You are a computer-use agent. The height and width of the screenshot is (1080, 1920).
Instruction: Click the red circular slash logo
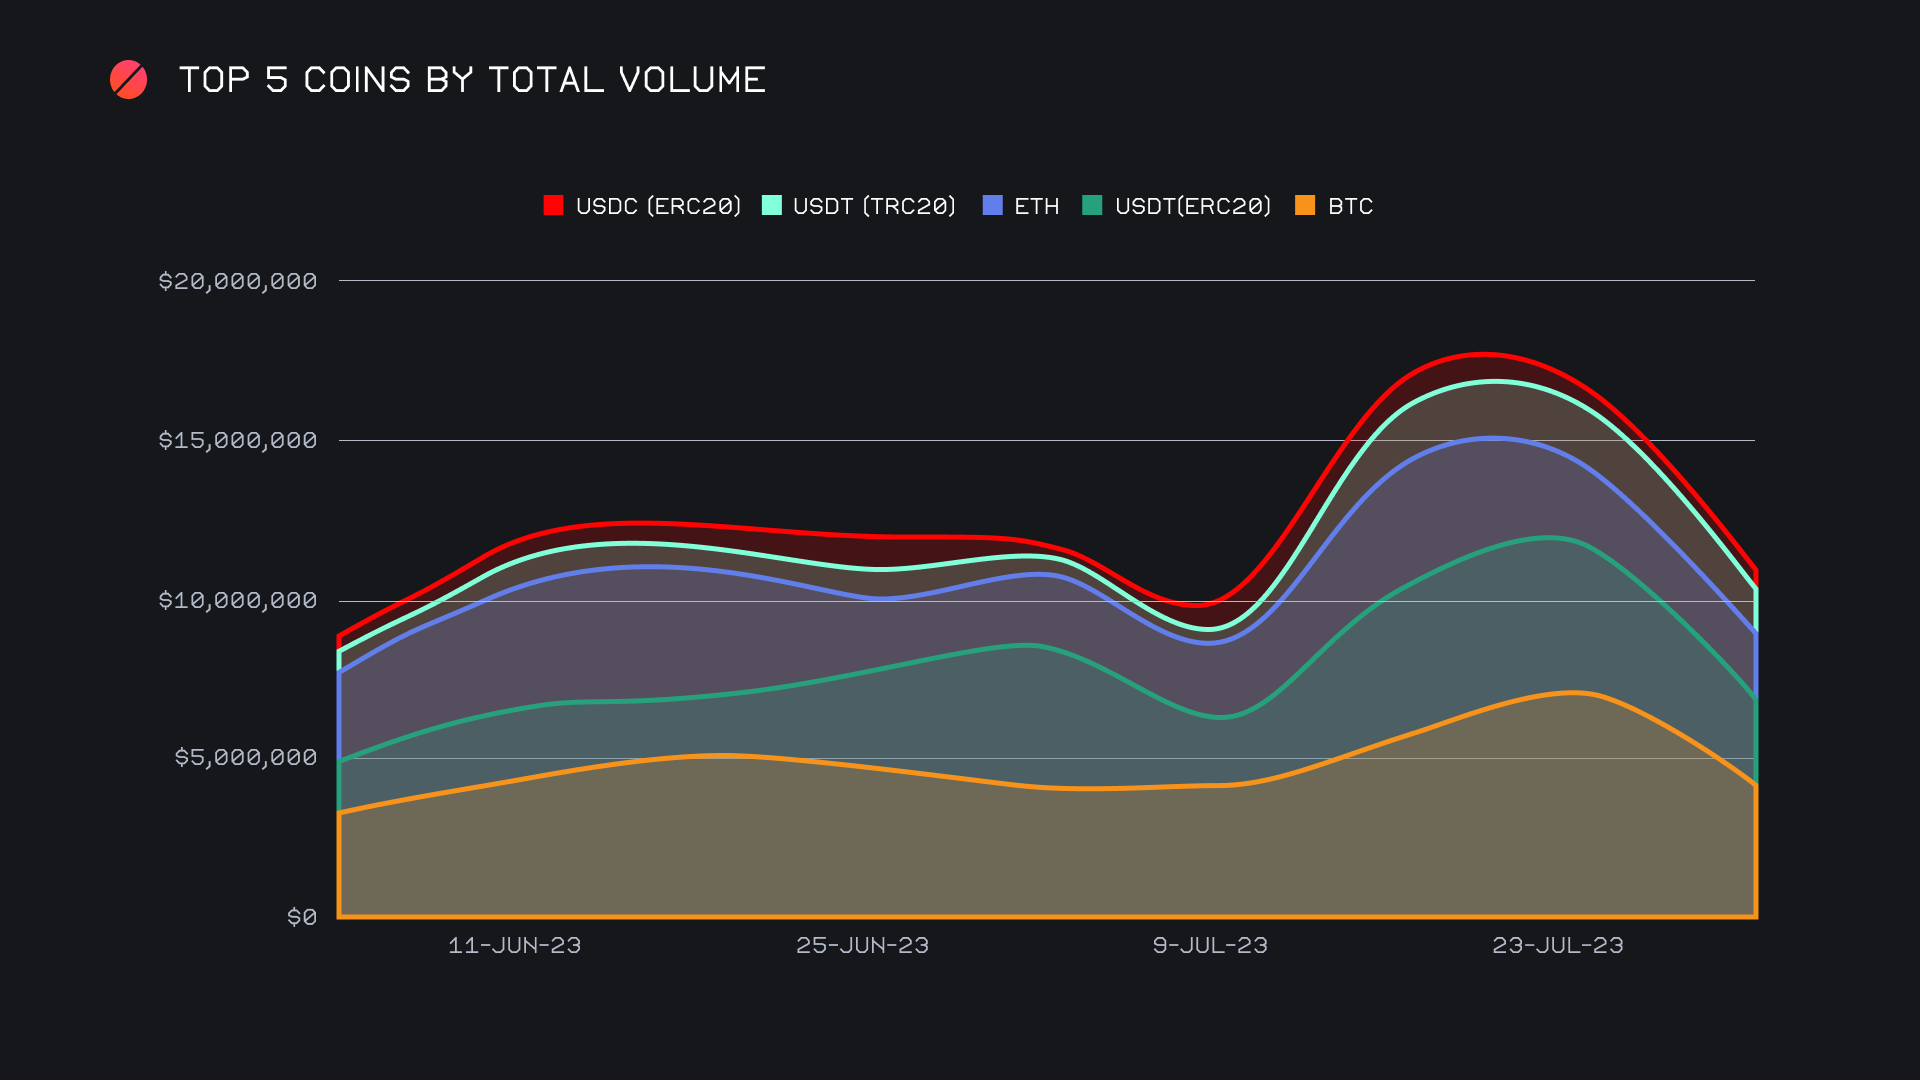pos(128,80)
